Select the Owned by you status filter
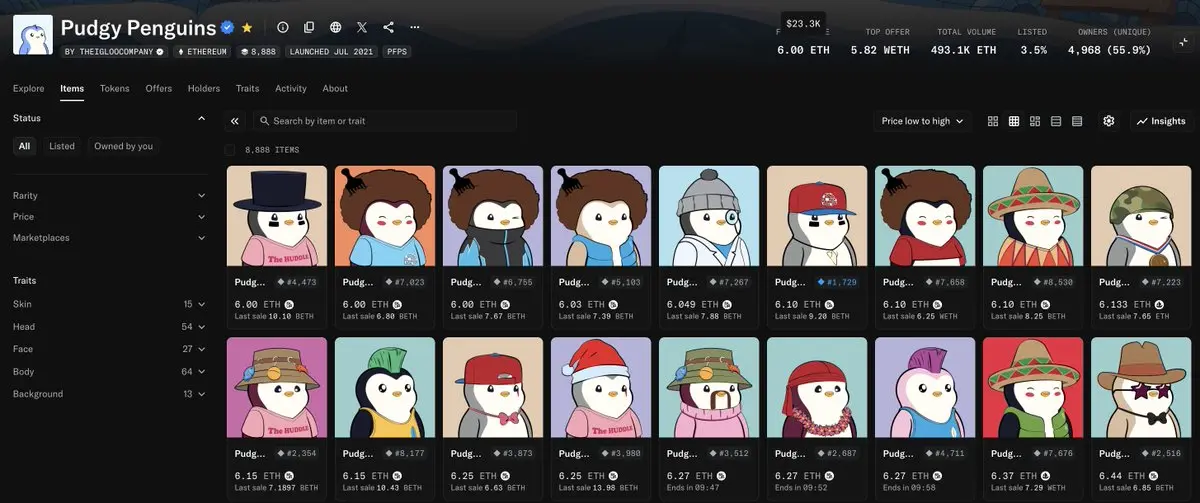Image resolution: width=1200 pixels, height=503 pixels. 124,146
